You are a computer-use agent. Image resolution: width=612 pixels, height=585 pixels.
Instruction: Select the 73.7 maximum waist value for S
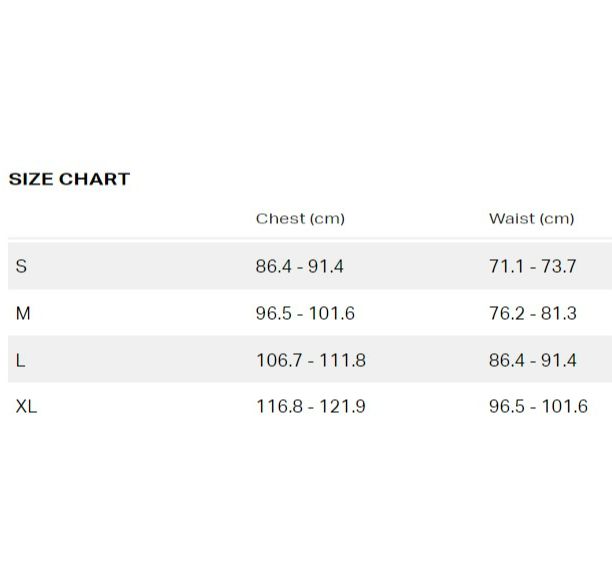point(558,267)
